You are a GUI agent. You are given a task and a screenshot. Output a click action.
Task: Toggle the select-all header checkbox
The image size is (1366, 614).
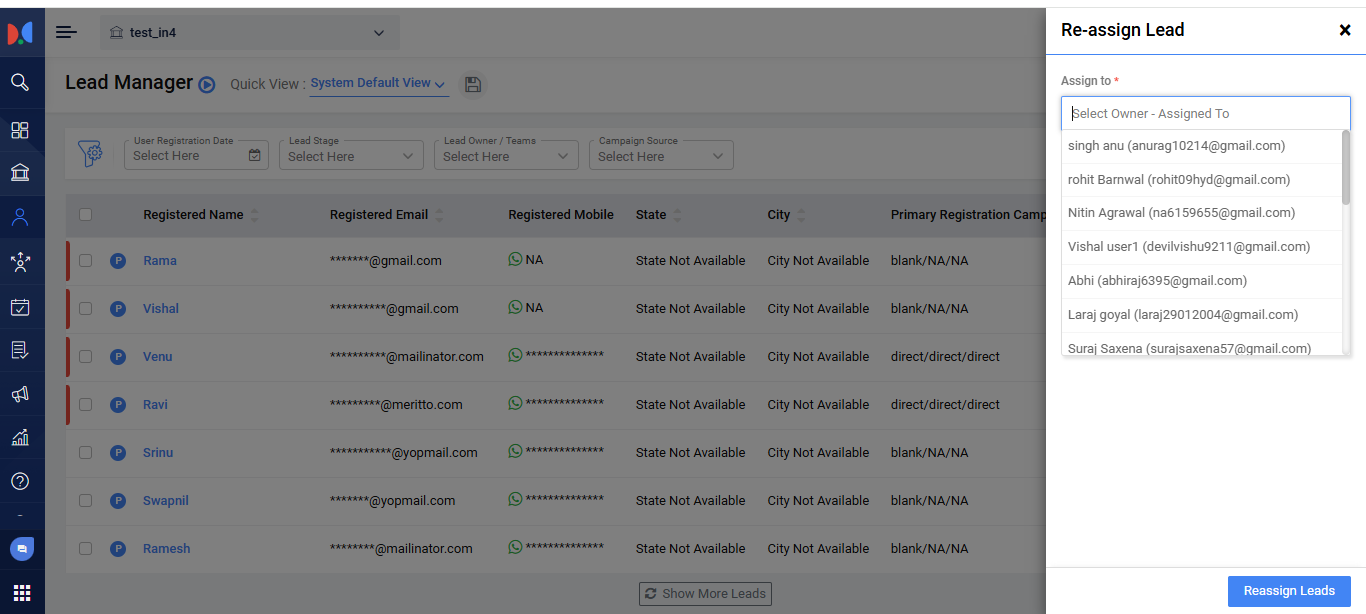coord(85,214)
